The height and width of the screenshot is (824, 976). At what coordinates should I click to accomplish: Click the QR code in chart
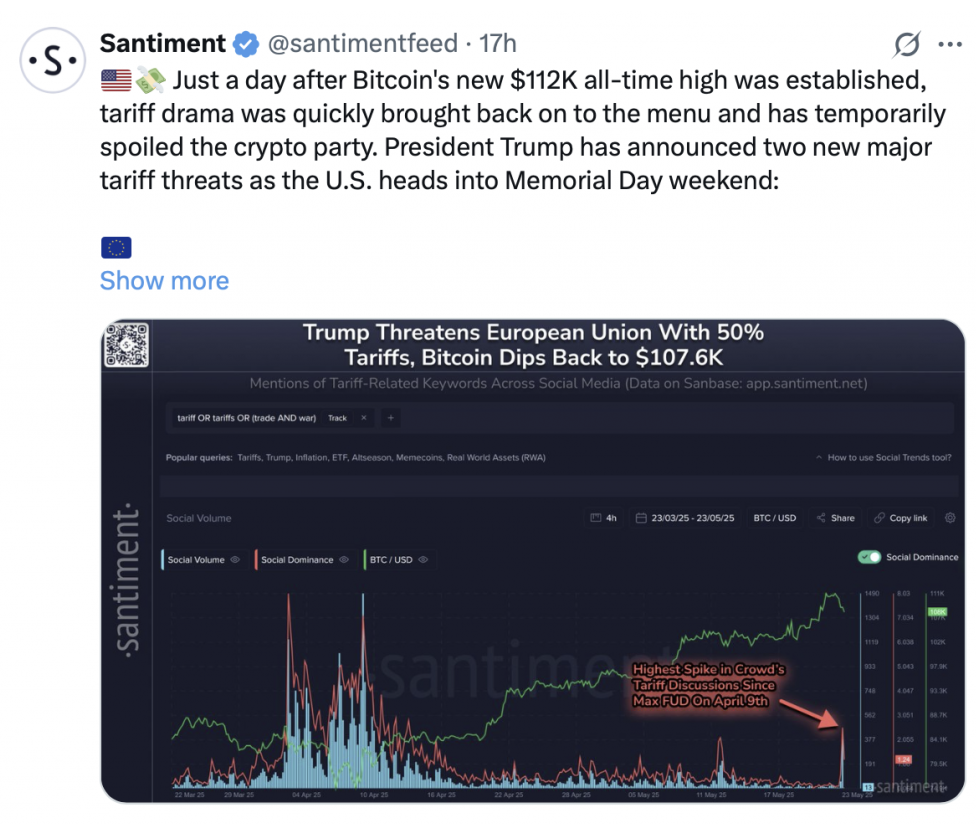coord(126,344)
